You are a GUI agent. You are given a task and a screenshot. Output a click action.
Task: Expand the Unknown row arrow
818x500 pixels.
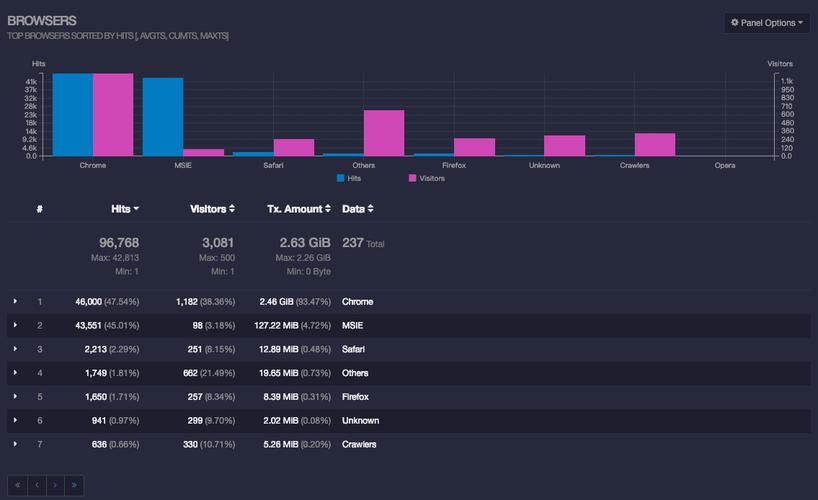(x=15, y=420)
